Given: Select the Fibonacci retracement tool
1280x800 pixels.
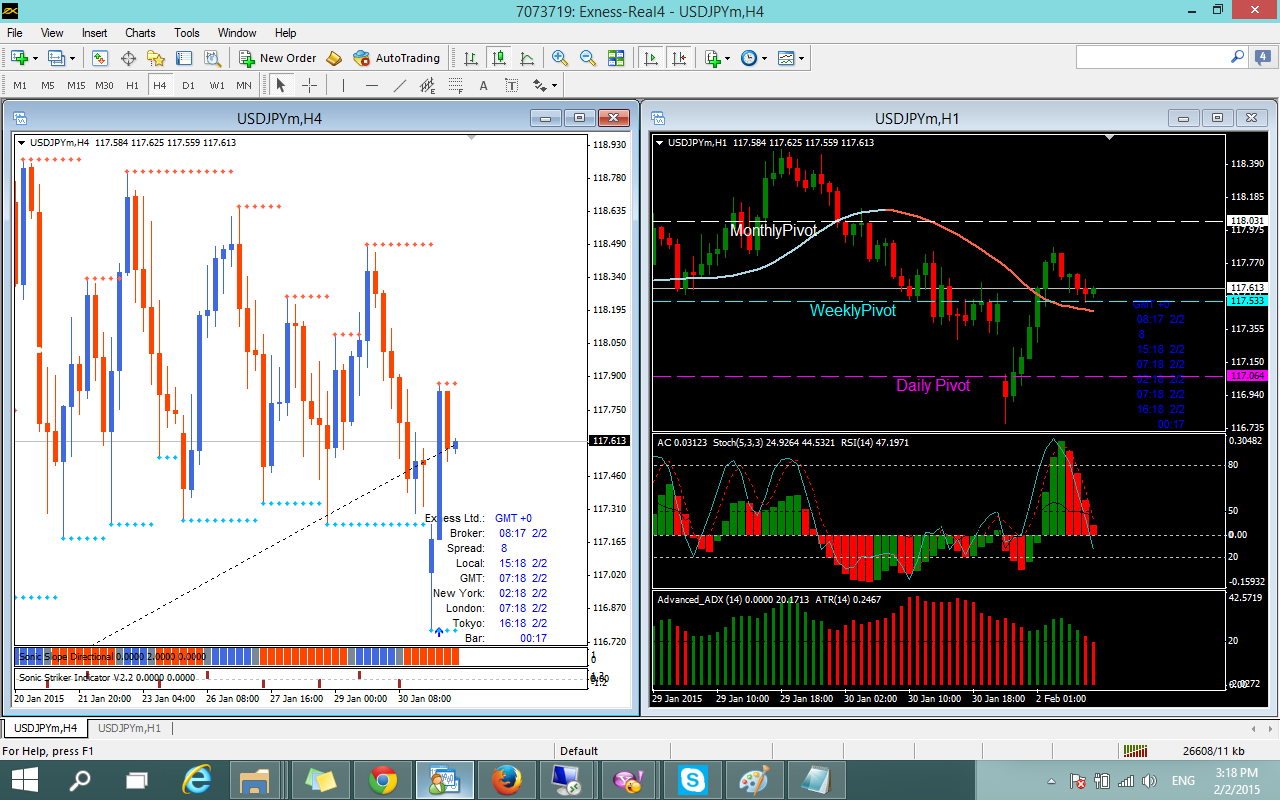Looking at the screenshot, I should pos(456,85).
